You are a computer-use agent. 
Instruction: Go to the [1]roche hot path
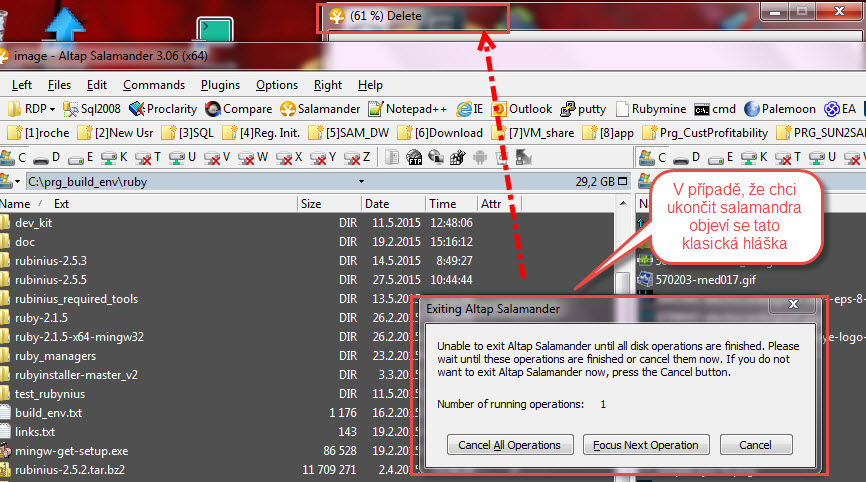pyautogui.click(x=39, y=133)
